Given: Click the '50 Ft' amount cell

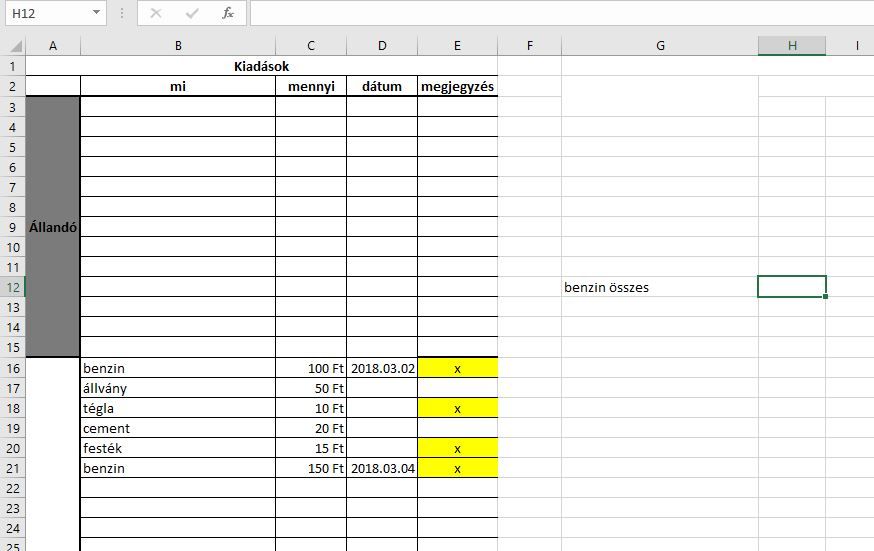Looking at the screenshot, I should click(311, 388).
